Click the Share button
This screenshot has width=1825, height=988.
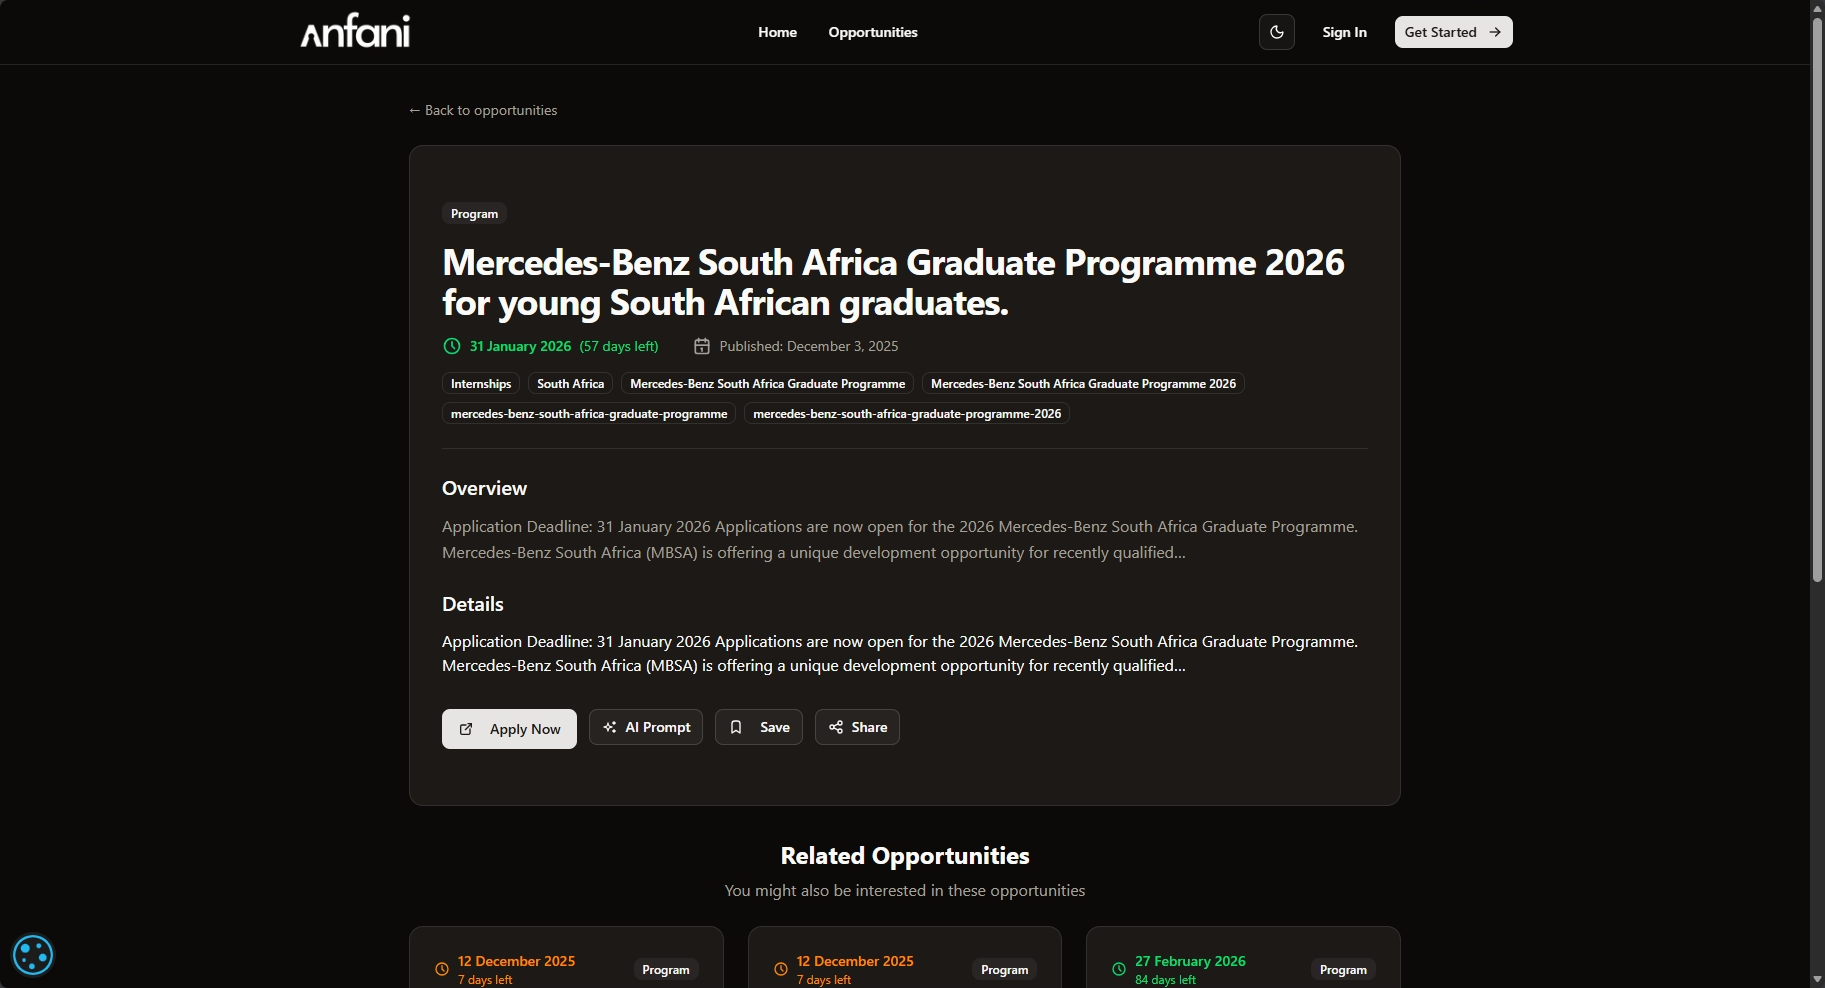click(857, 727)
